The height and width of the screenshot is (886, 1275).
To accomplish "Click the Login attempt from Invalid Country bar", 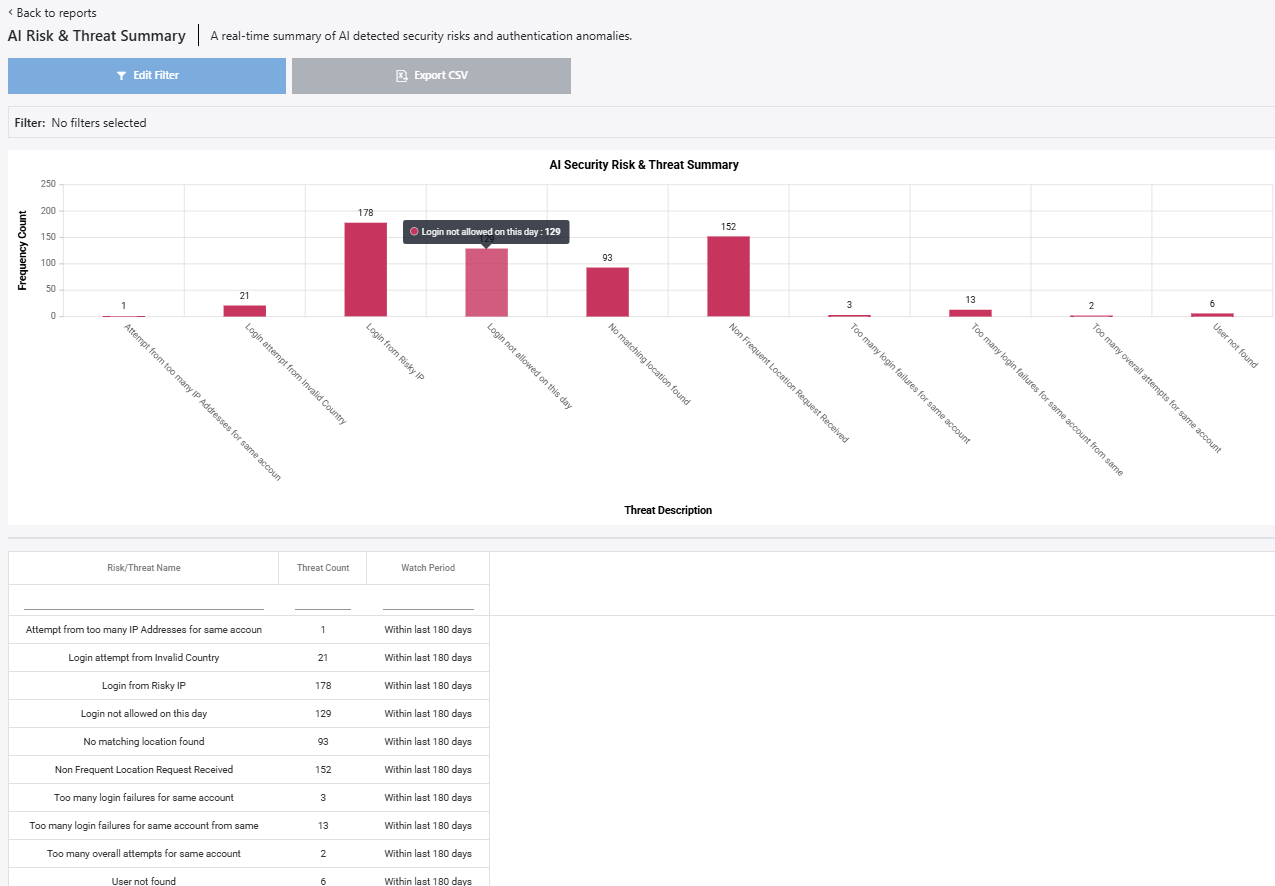I will pyautogui.click(x=245, y=311).
